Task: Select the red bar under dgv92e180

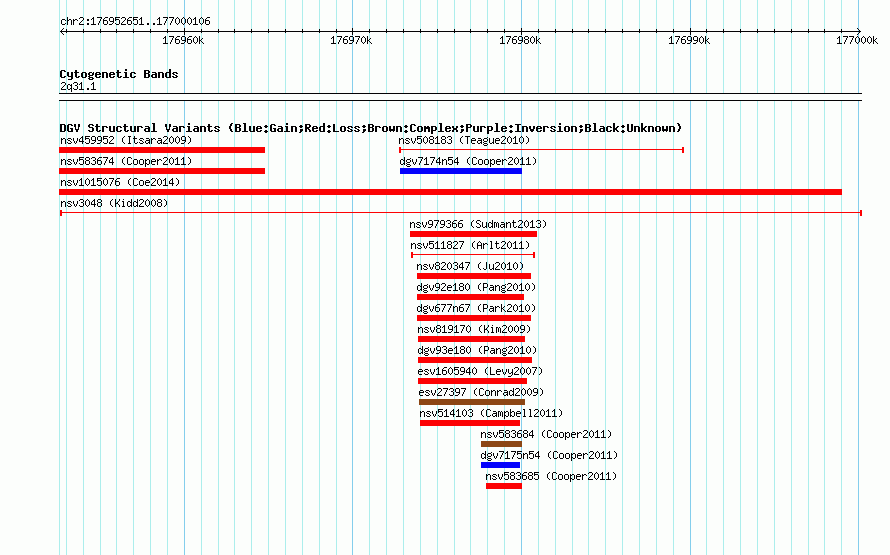Action: (x=470, y=297)
